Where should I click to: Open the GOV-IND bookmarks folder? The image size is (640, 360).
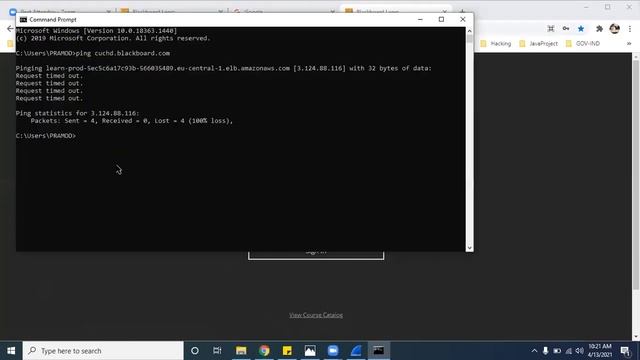582,44
